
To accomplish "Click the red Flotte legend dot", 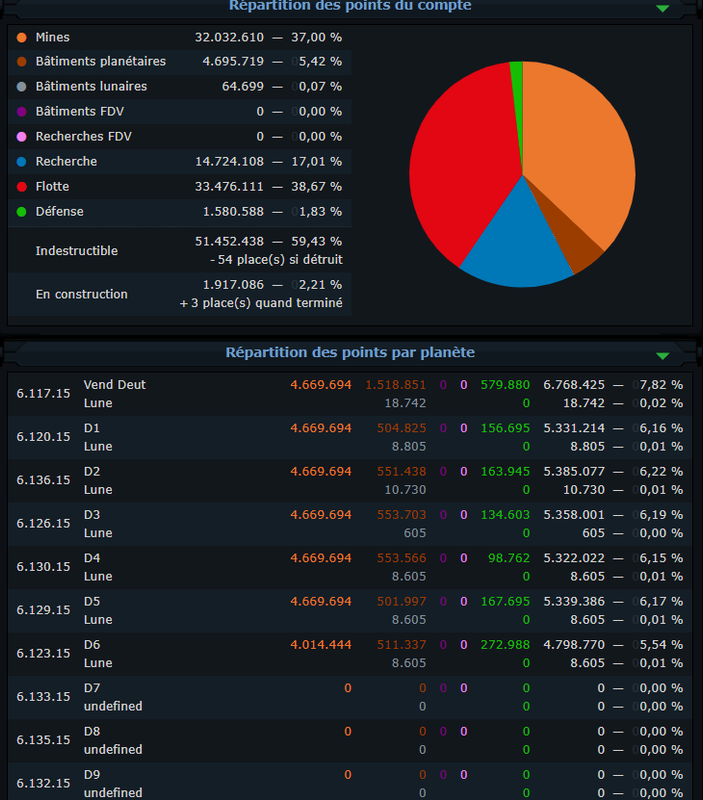I will point(21,187).
